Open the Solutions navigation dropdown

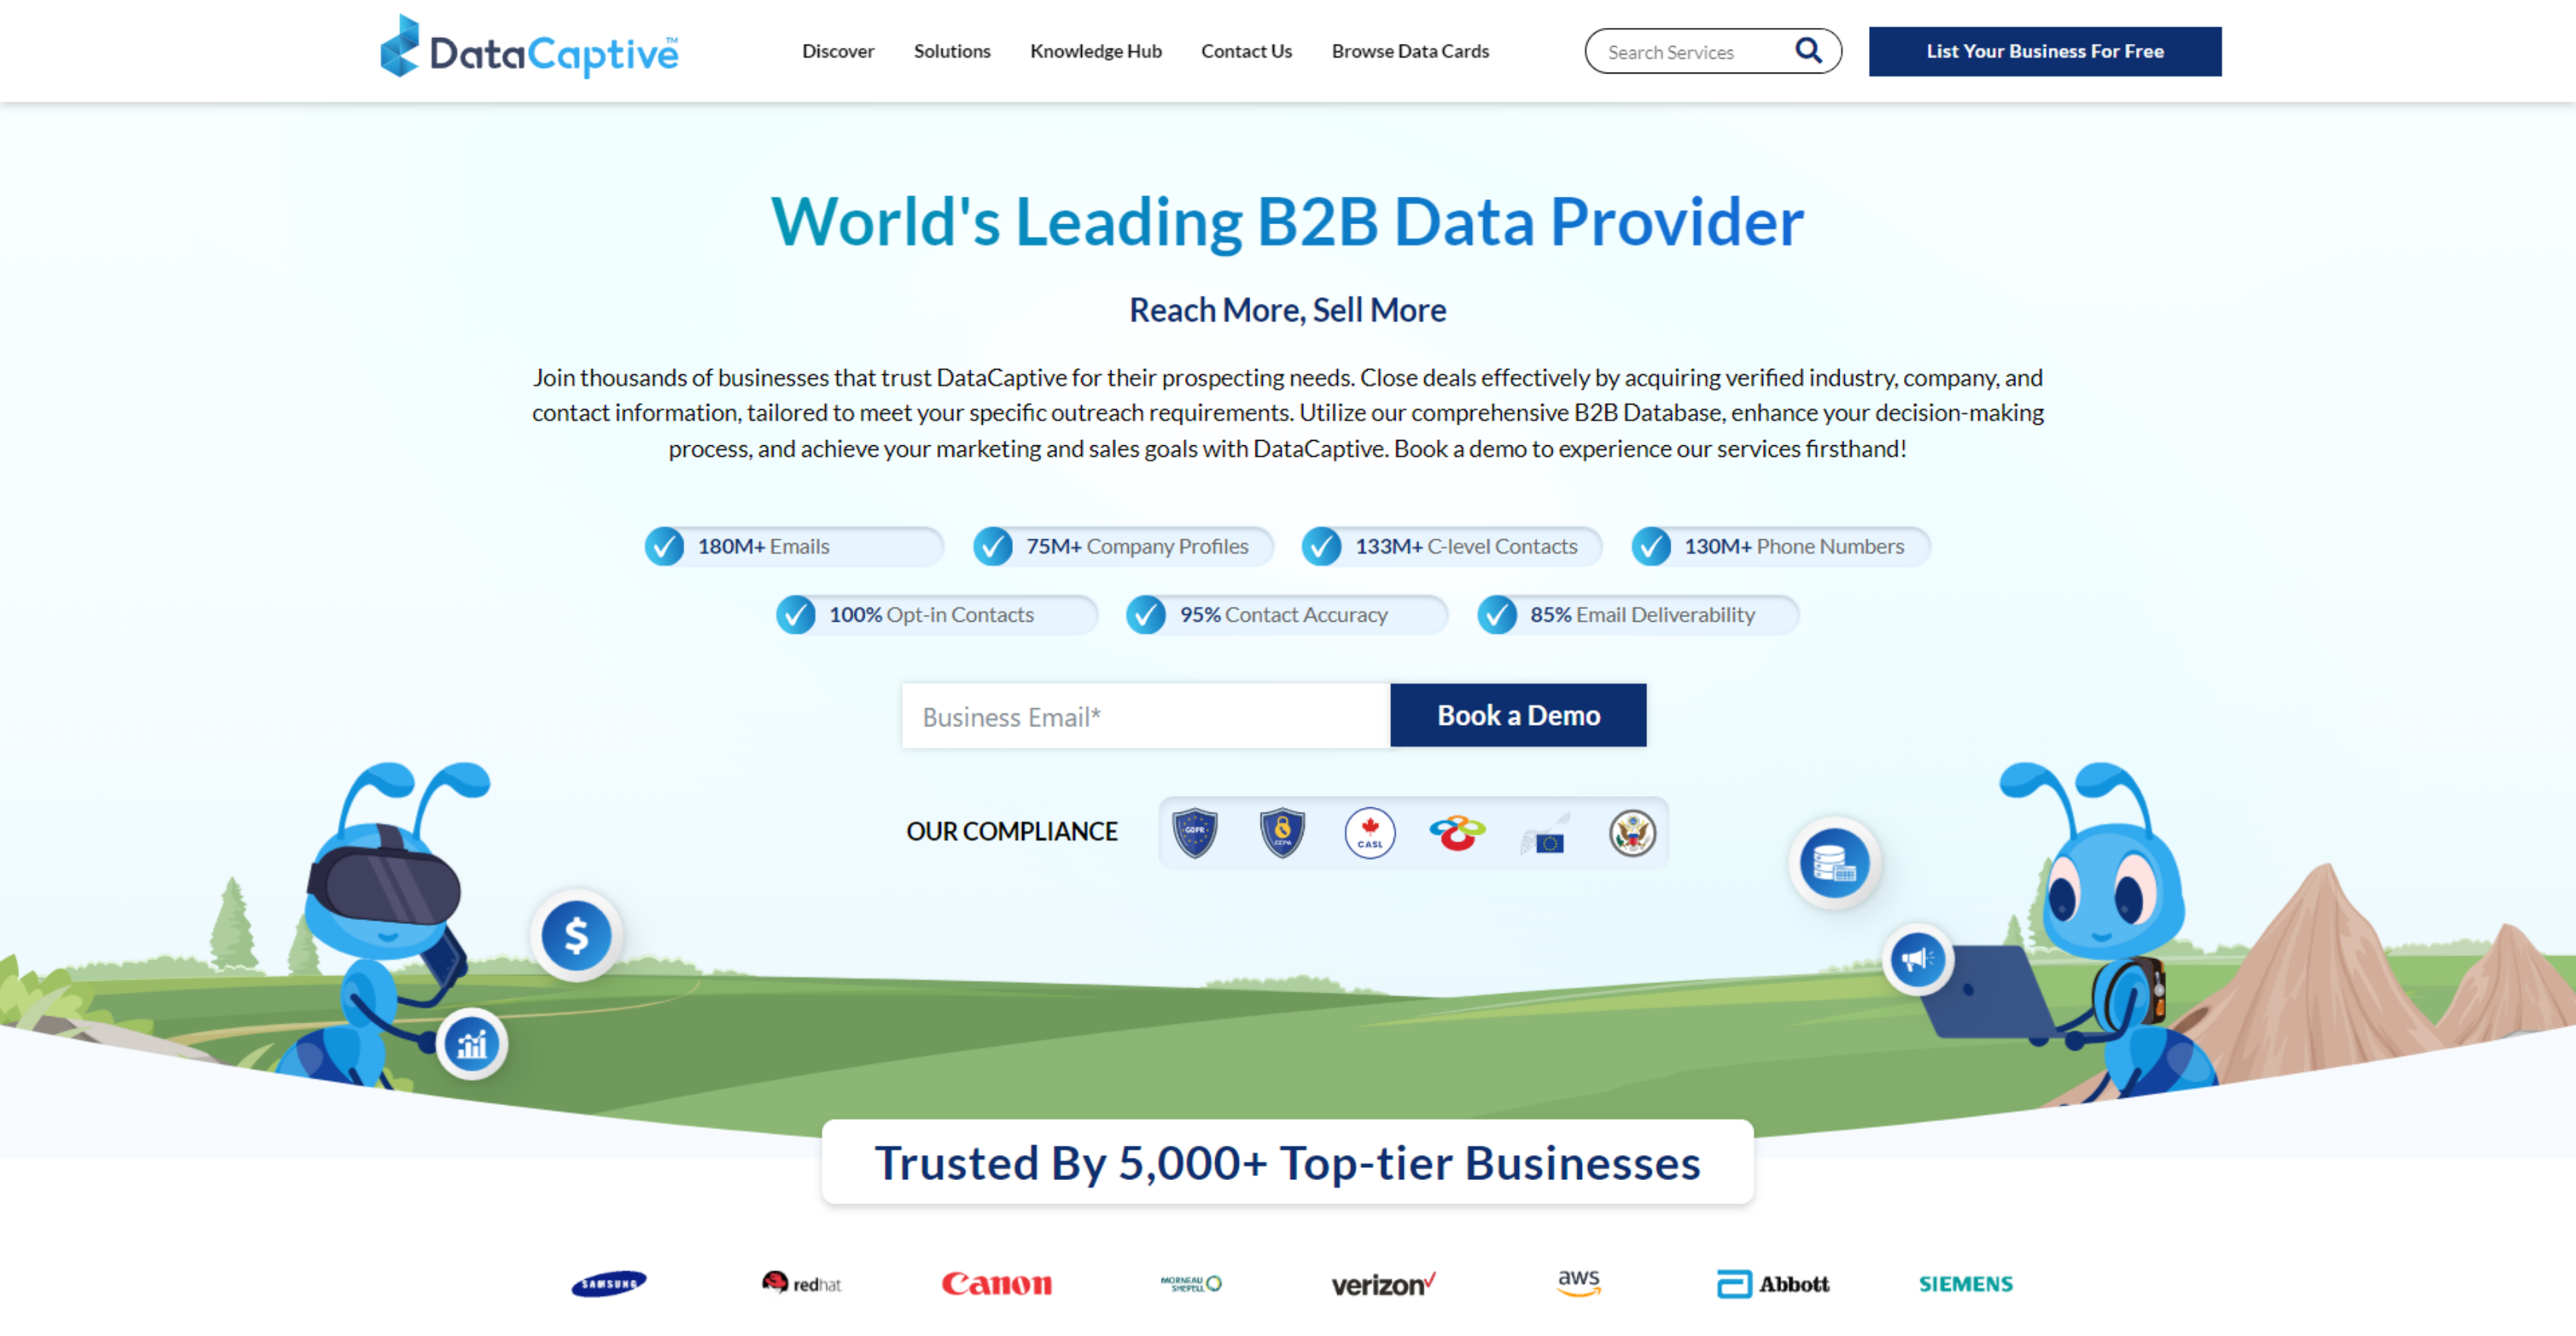[x=952, y=49]
